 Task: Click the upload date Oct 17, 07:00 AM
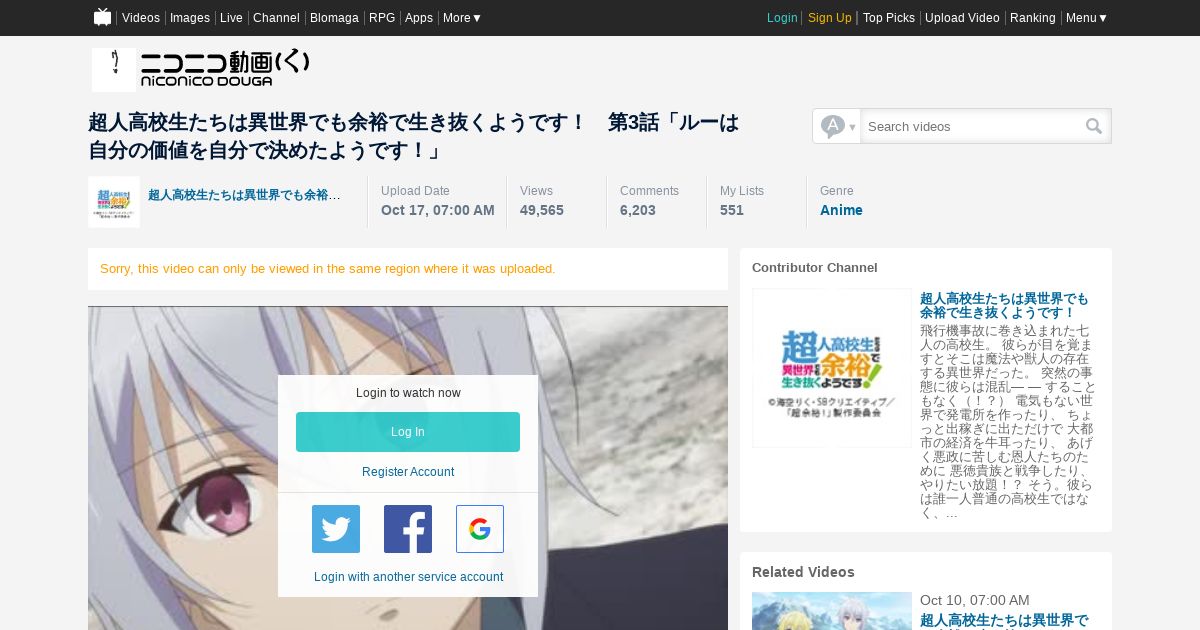[x=438, y=210]
